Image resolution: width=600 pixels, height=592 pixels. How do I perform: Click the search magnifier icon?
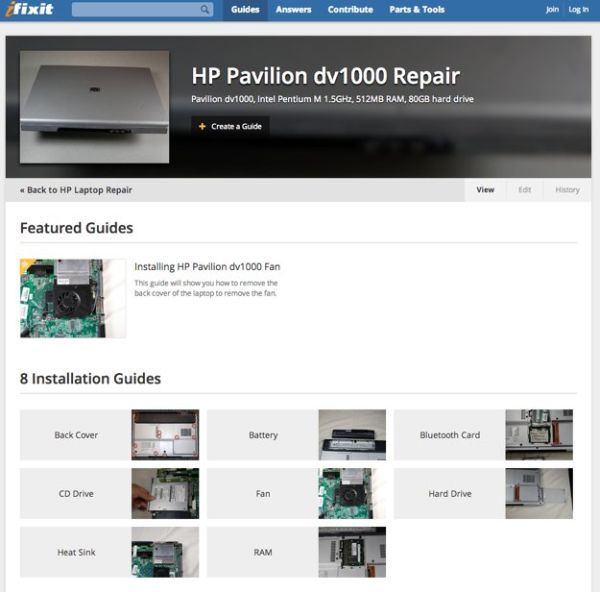pos(205,10)
